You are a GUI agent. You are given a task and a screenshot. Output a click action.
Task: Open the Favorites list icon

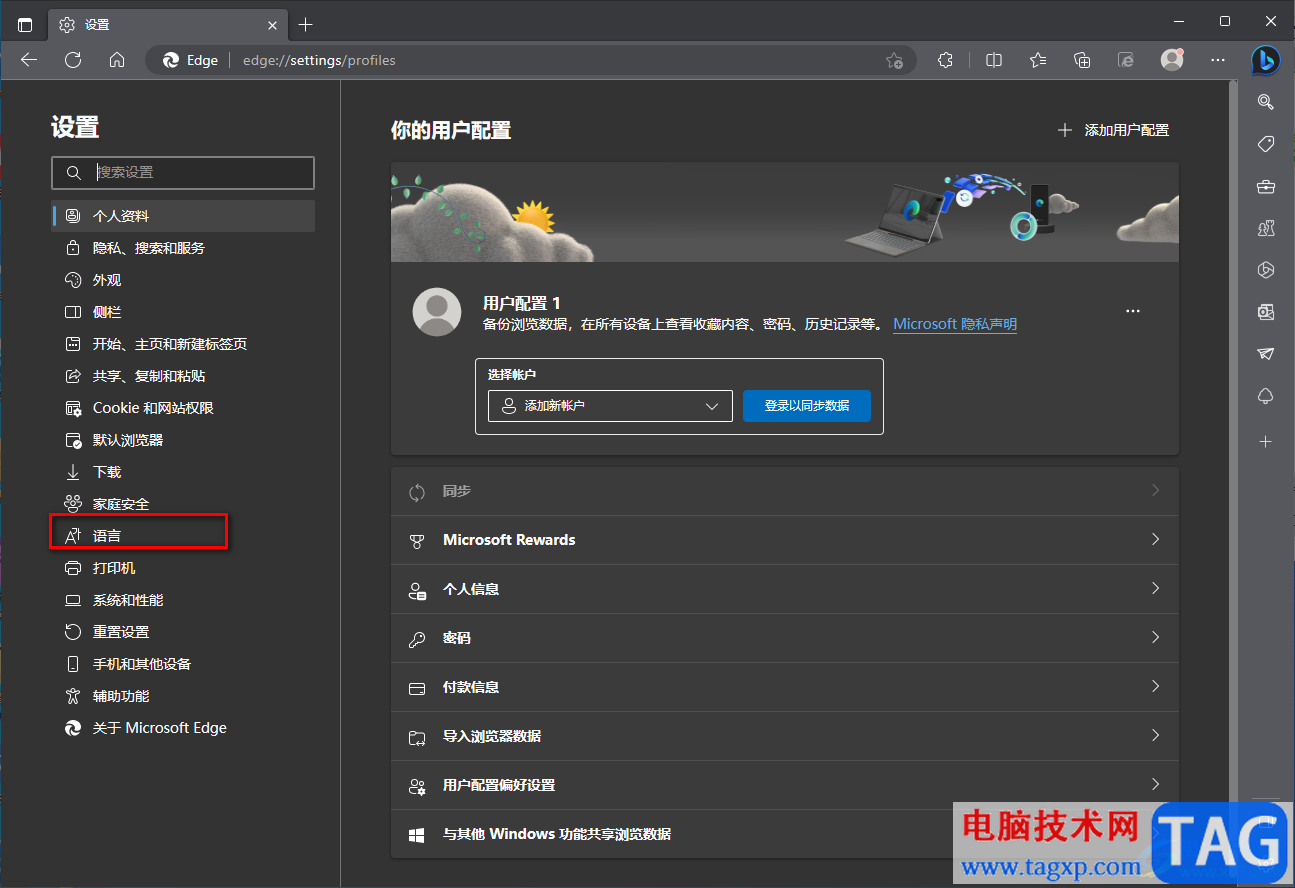1038,60
